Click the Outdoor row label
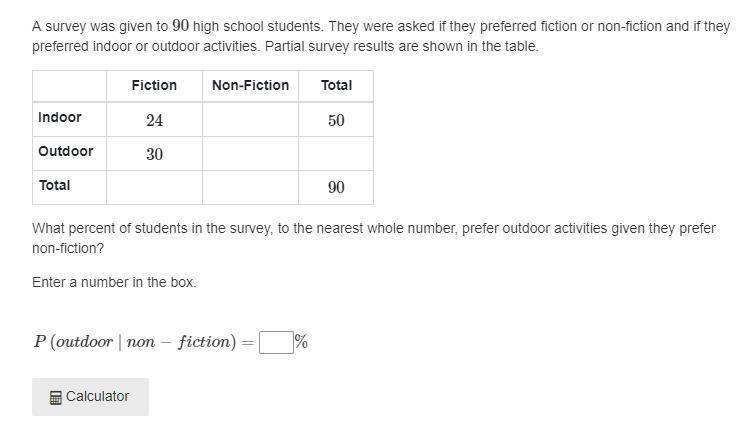741x428 pixels. pos(66,151)
